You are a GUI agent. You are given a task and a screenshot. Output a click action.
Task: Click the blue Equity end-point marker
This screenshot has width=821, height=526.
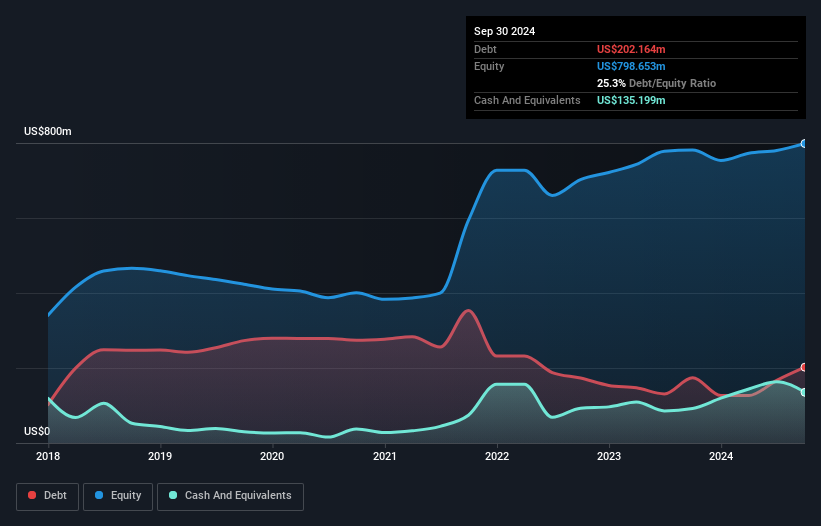click(x=804, y=143)
